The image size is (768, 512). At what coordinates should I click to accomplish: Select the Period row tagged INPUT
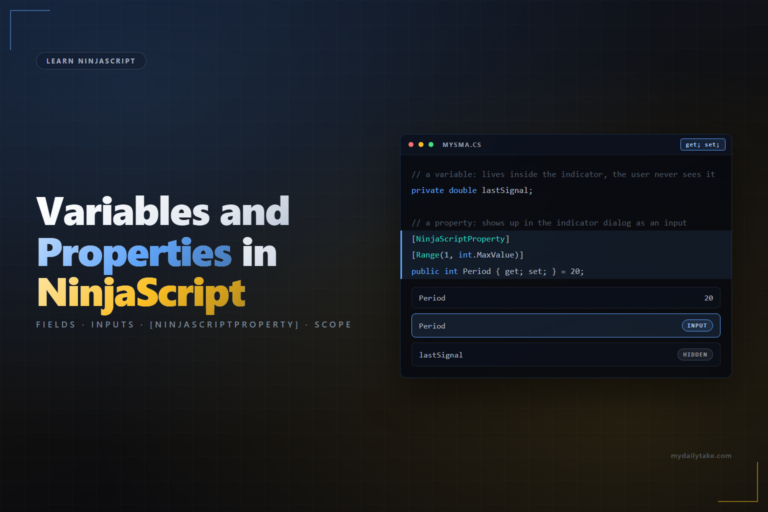566,326
